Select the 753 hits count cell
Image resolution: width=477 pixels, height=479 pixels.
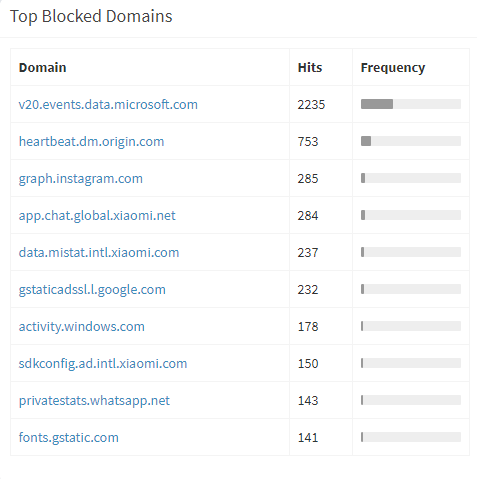click(308, 141)
